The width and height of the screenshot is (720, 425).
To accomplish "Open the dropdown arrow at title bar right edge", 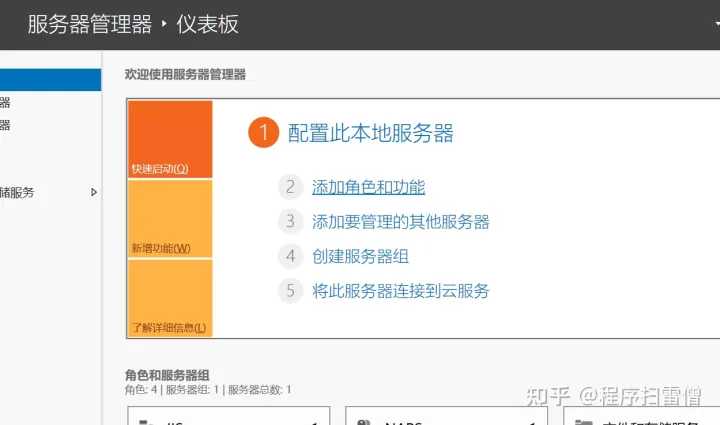I will coord(717,23).
